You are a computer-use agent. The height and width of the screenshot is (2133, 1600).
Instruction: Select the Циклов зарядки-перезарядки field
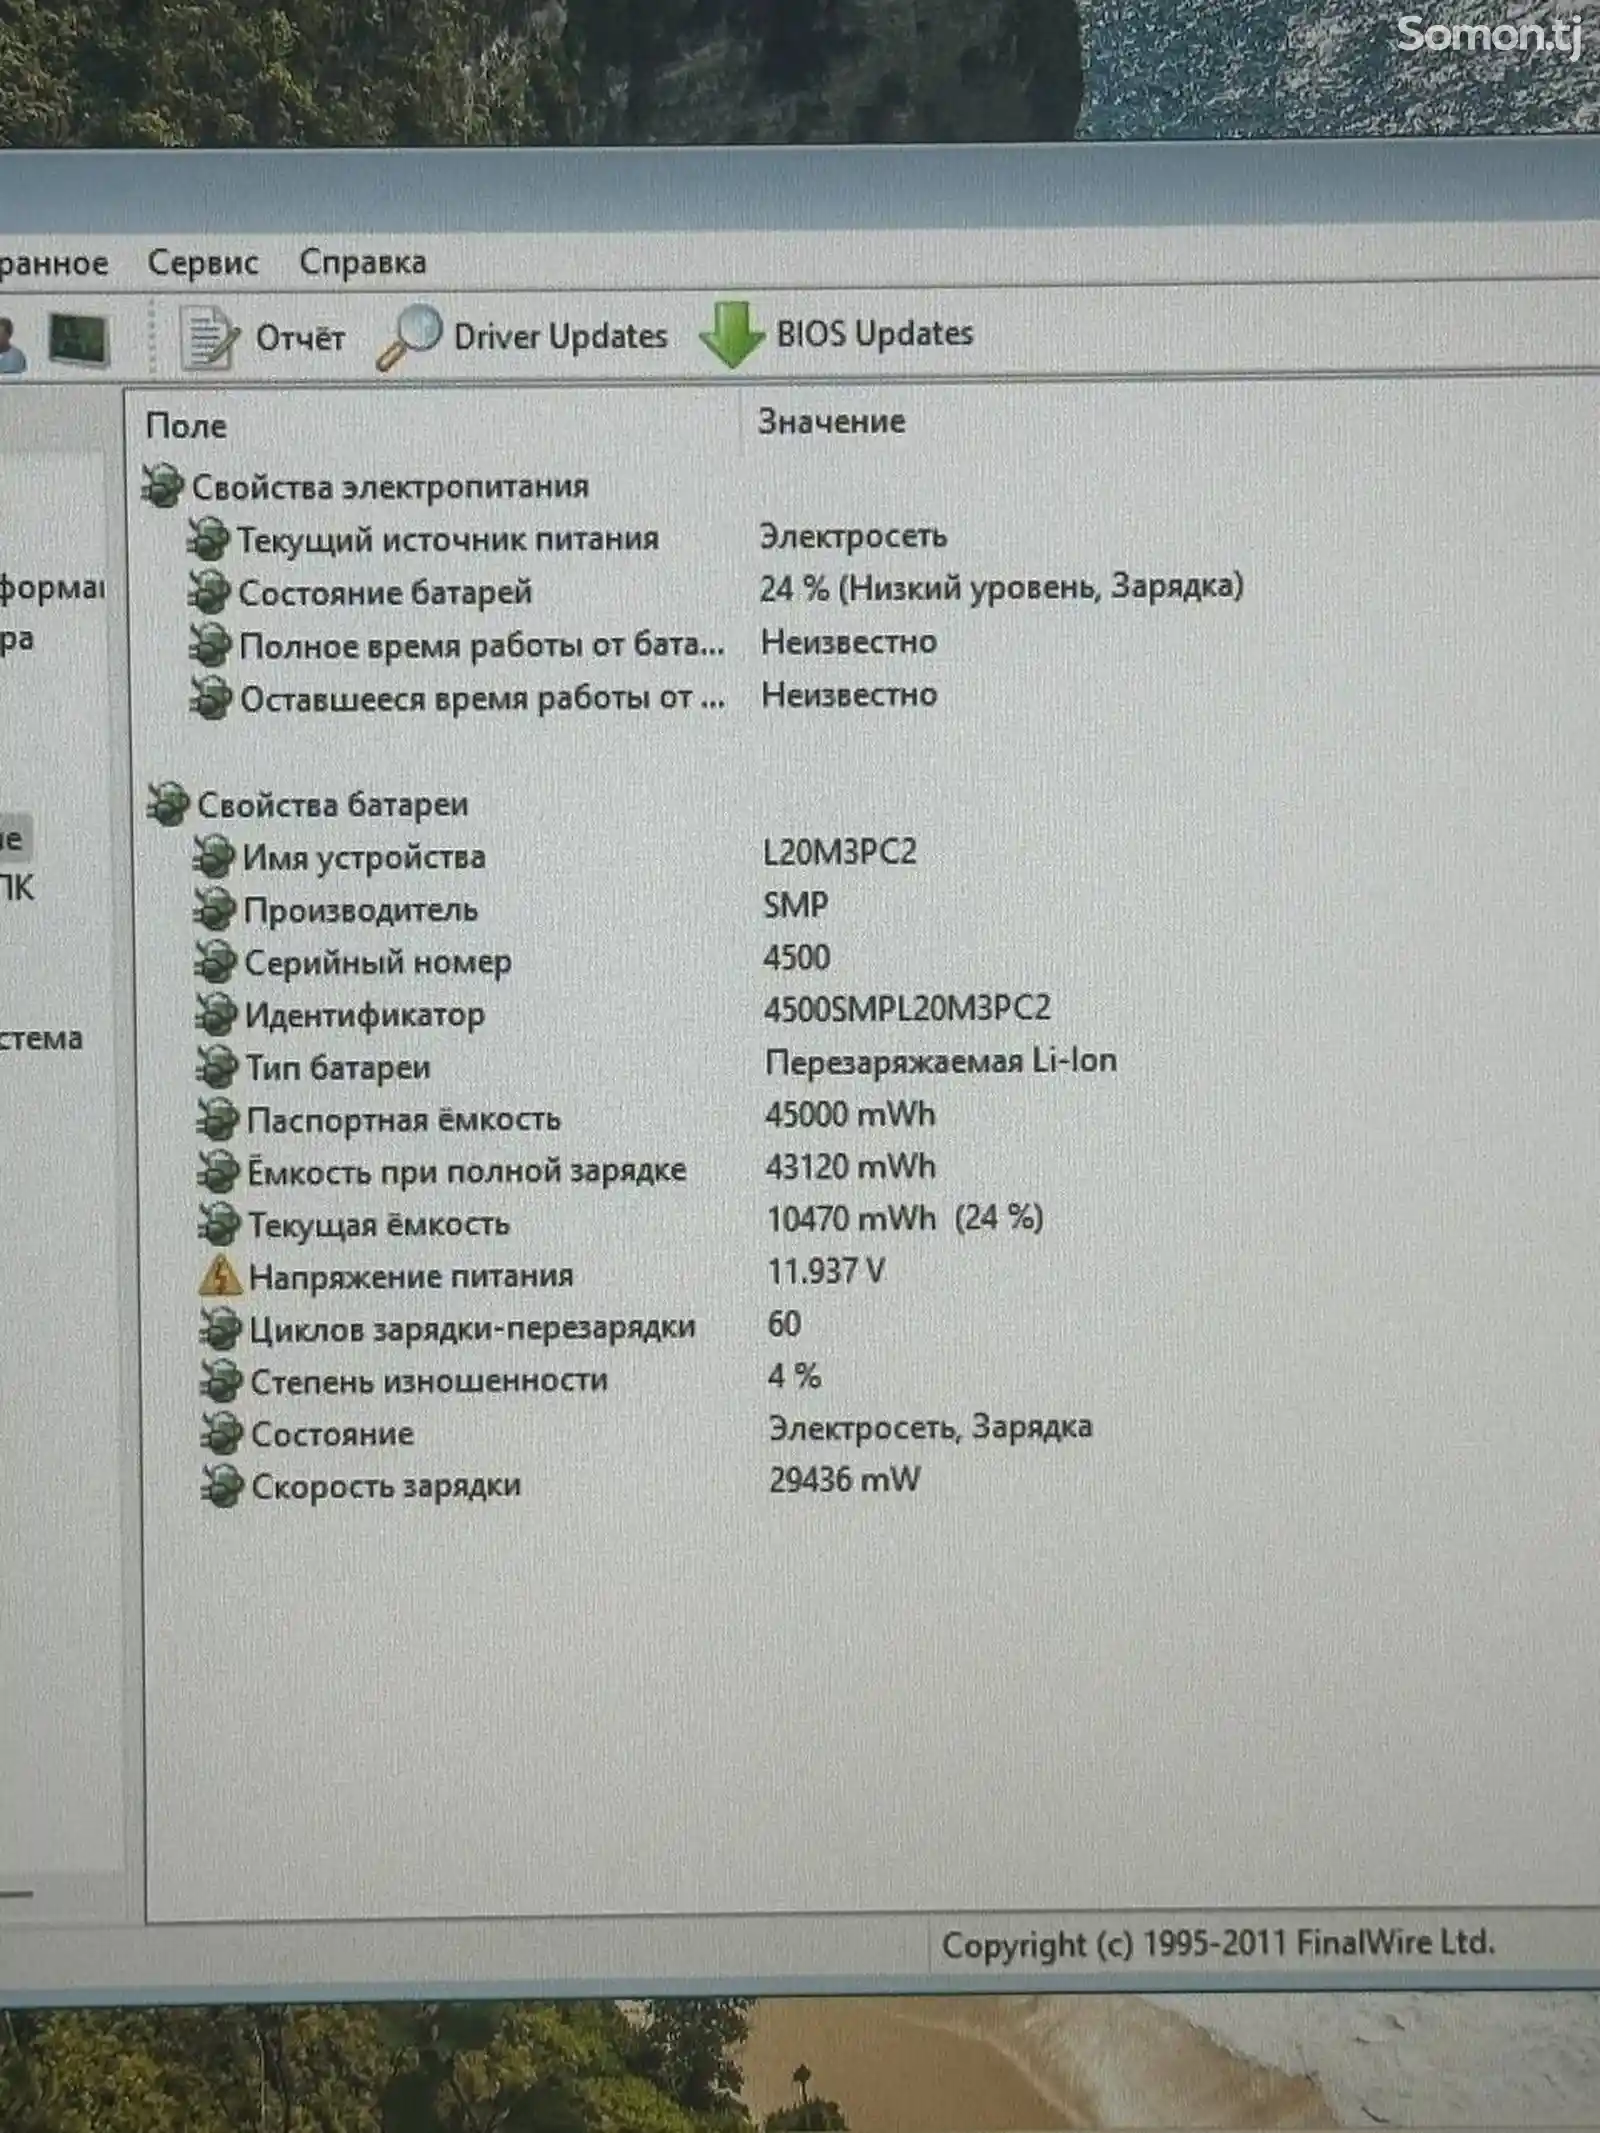click(472, 1329)
